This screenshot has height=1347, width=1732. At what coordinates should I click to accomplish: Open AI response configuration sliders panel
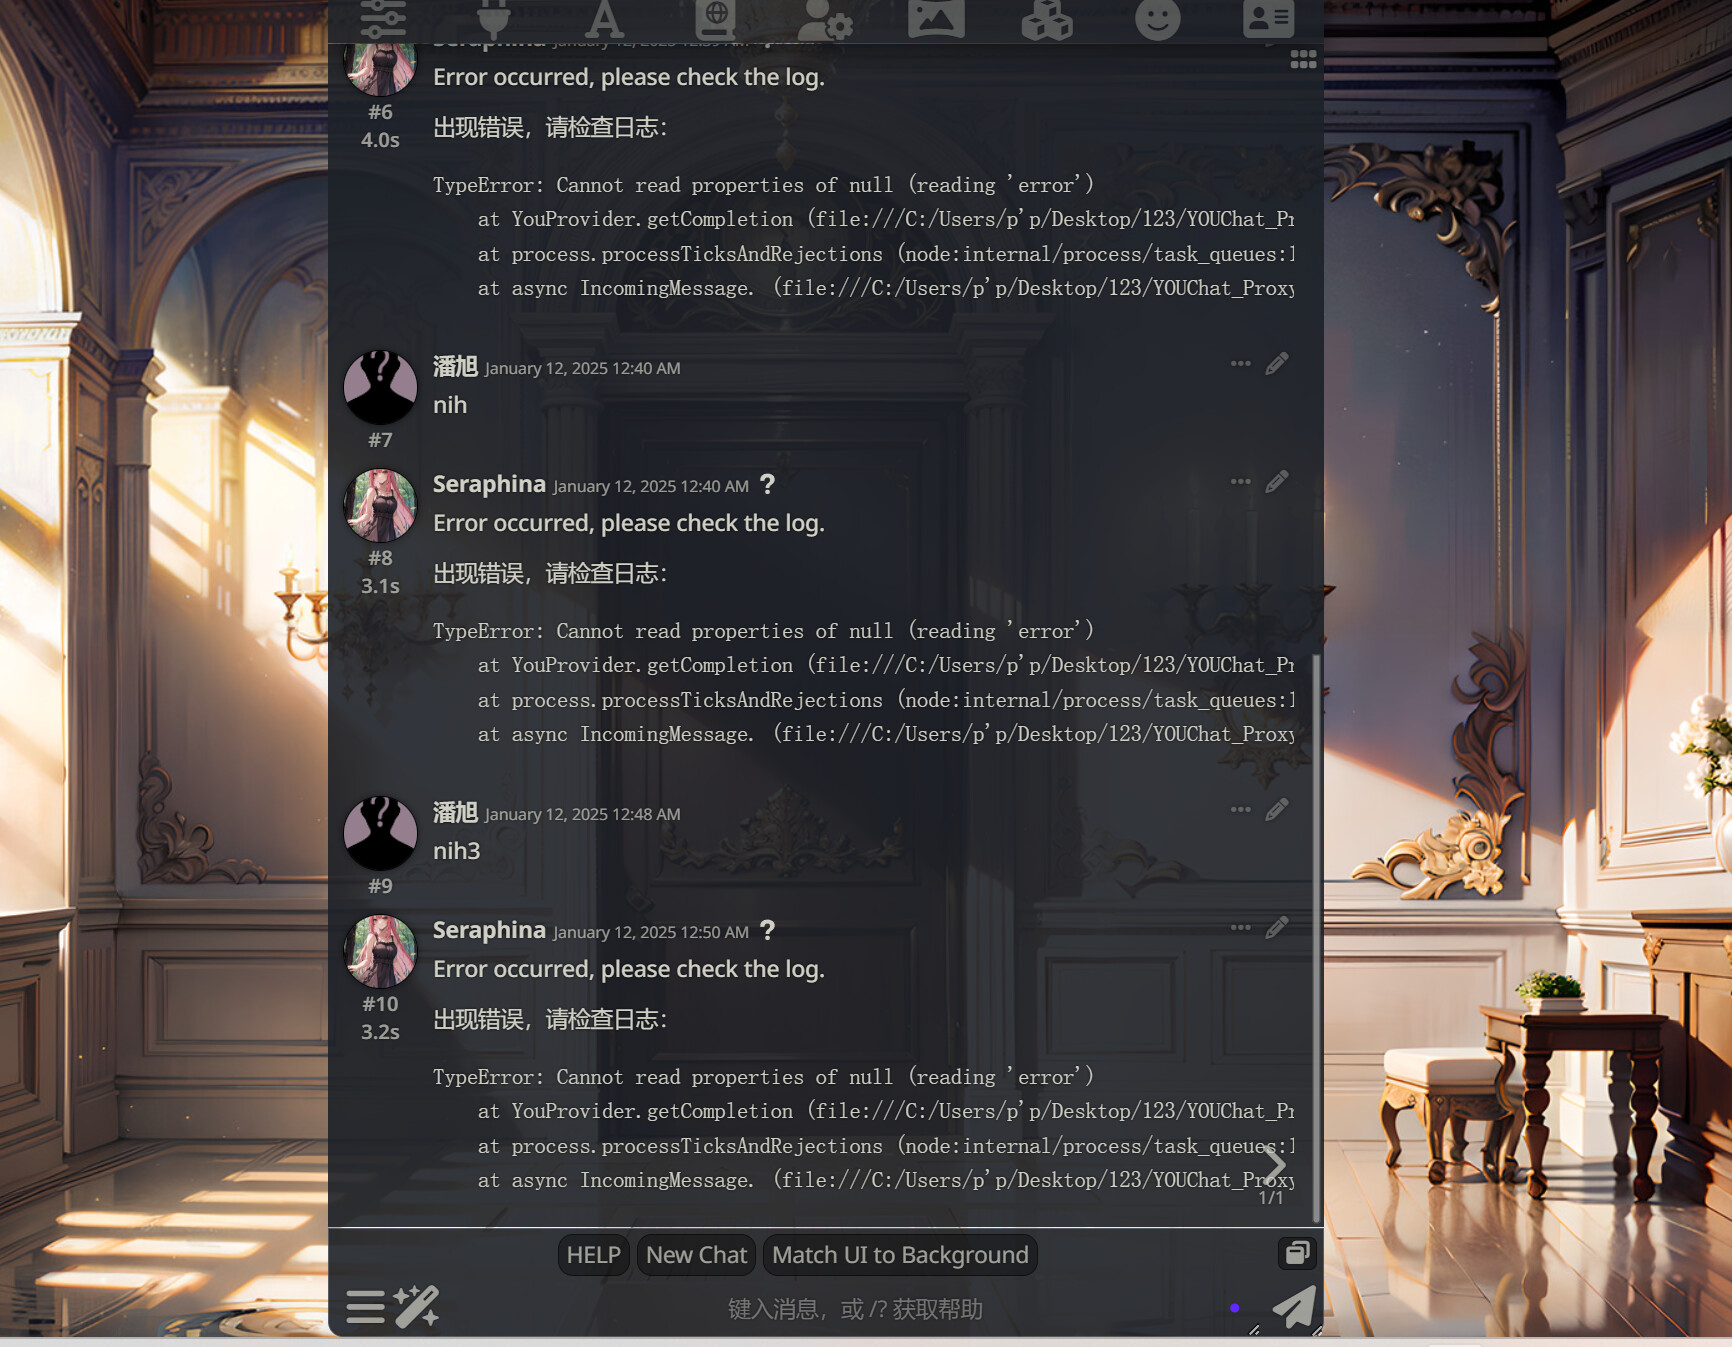point(383,18)
